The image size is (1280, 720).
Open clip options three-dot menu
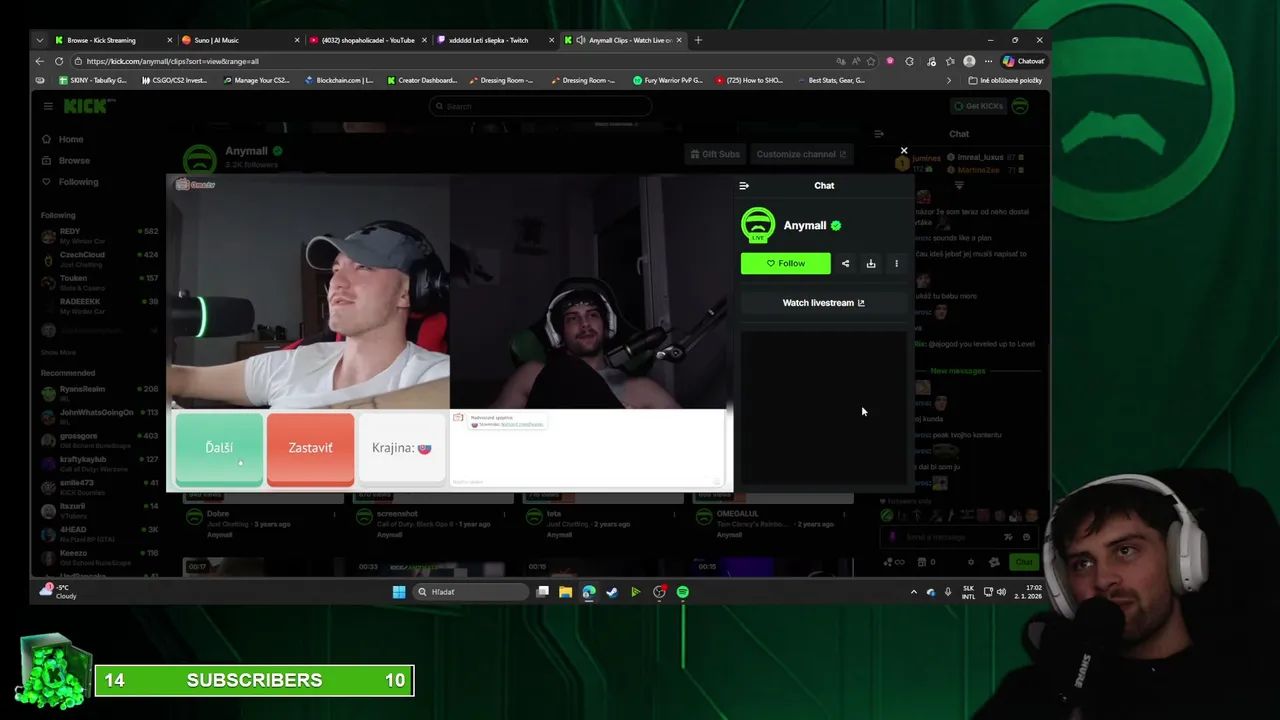point(896,264)
